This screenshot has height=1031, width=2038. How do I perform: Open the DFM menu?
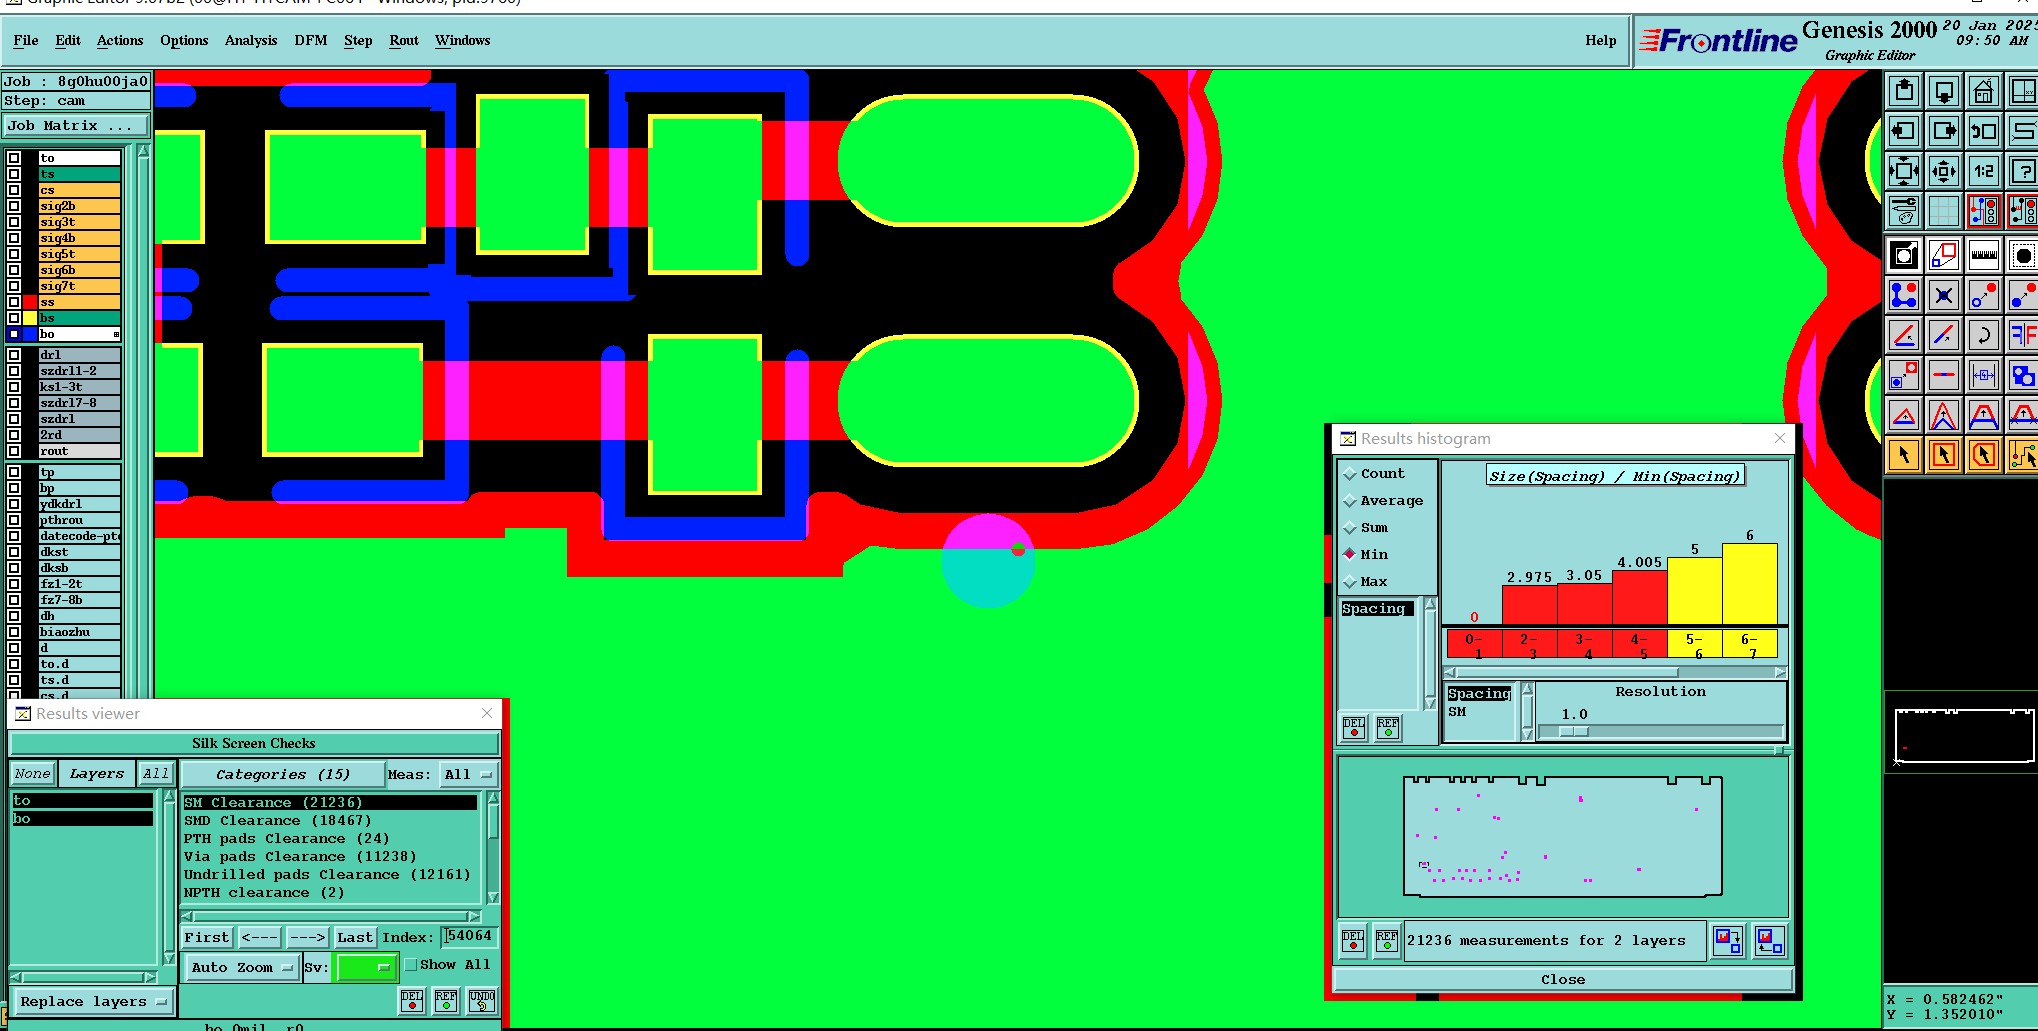311,41
